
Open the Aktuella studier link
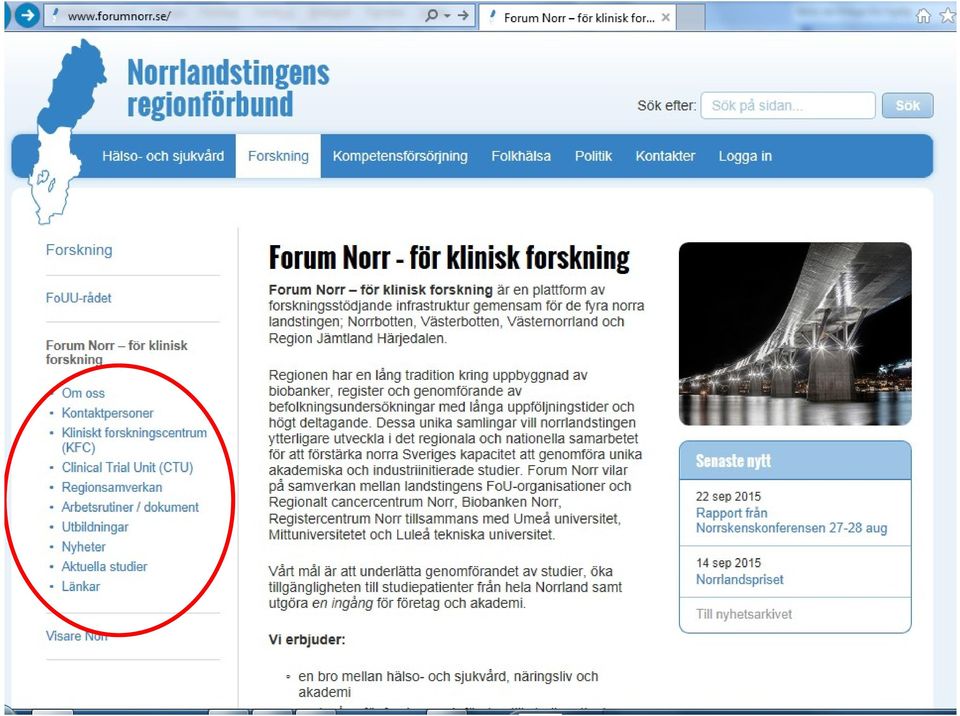[x=105, y=567]
